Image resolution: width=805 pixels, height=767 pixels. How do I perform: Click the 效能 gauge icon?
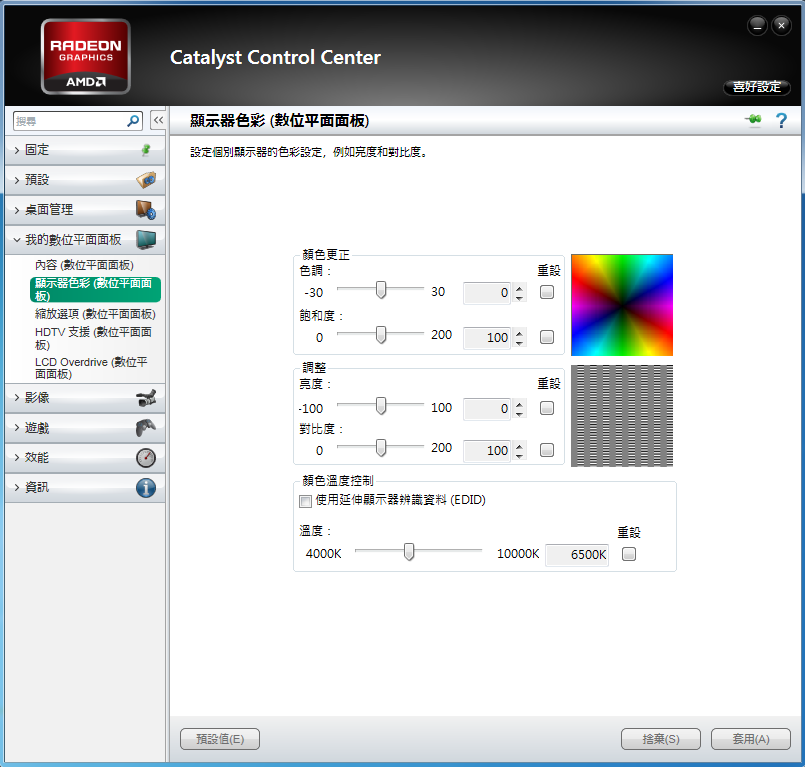tap(146, 457)
